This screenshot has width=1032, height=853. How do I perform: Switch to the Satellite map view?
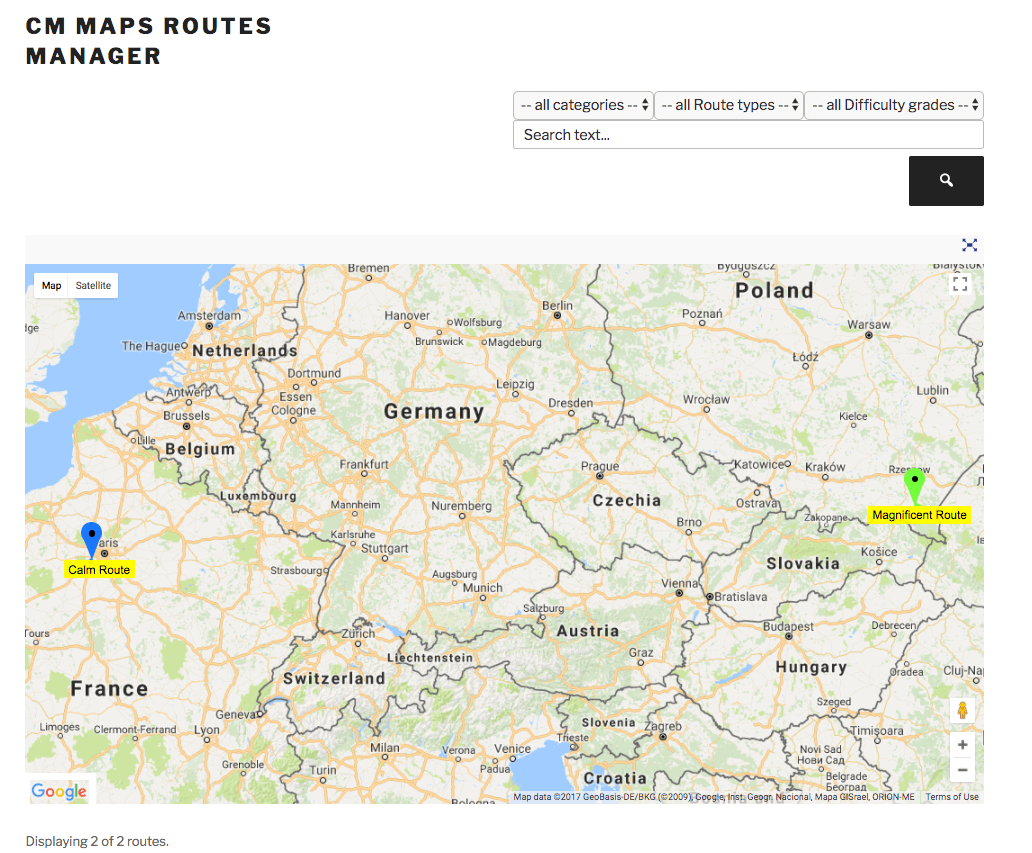point(93,286)
